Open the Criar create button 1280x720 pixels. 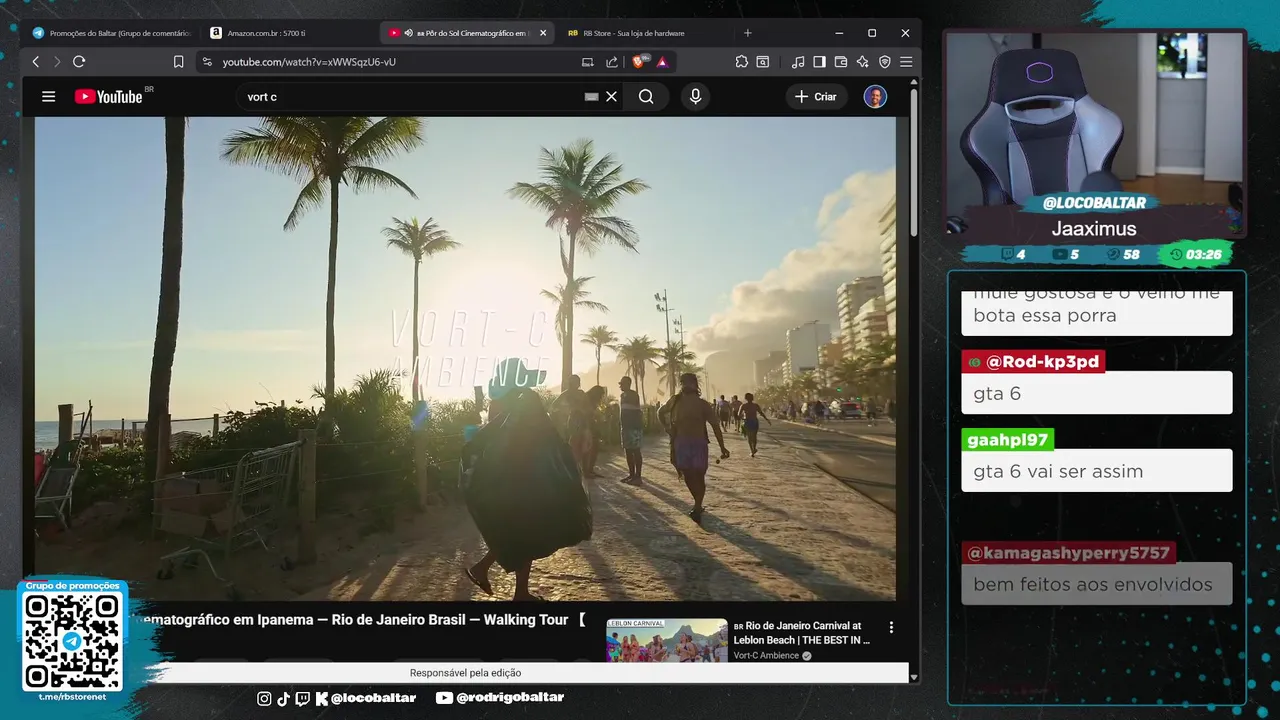click(x=816, y=97)
